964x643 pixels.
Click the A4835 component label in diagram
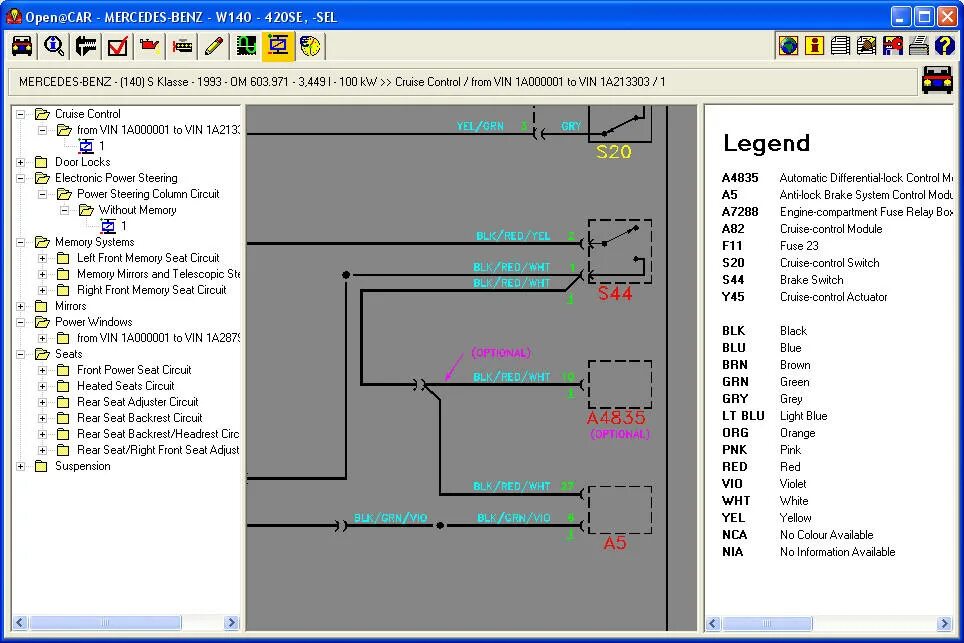(616, 418)
